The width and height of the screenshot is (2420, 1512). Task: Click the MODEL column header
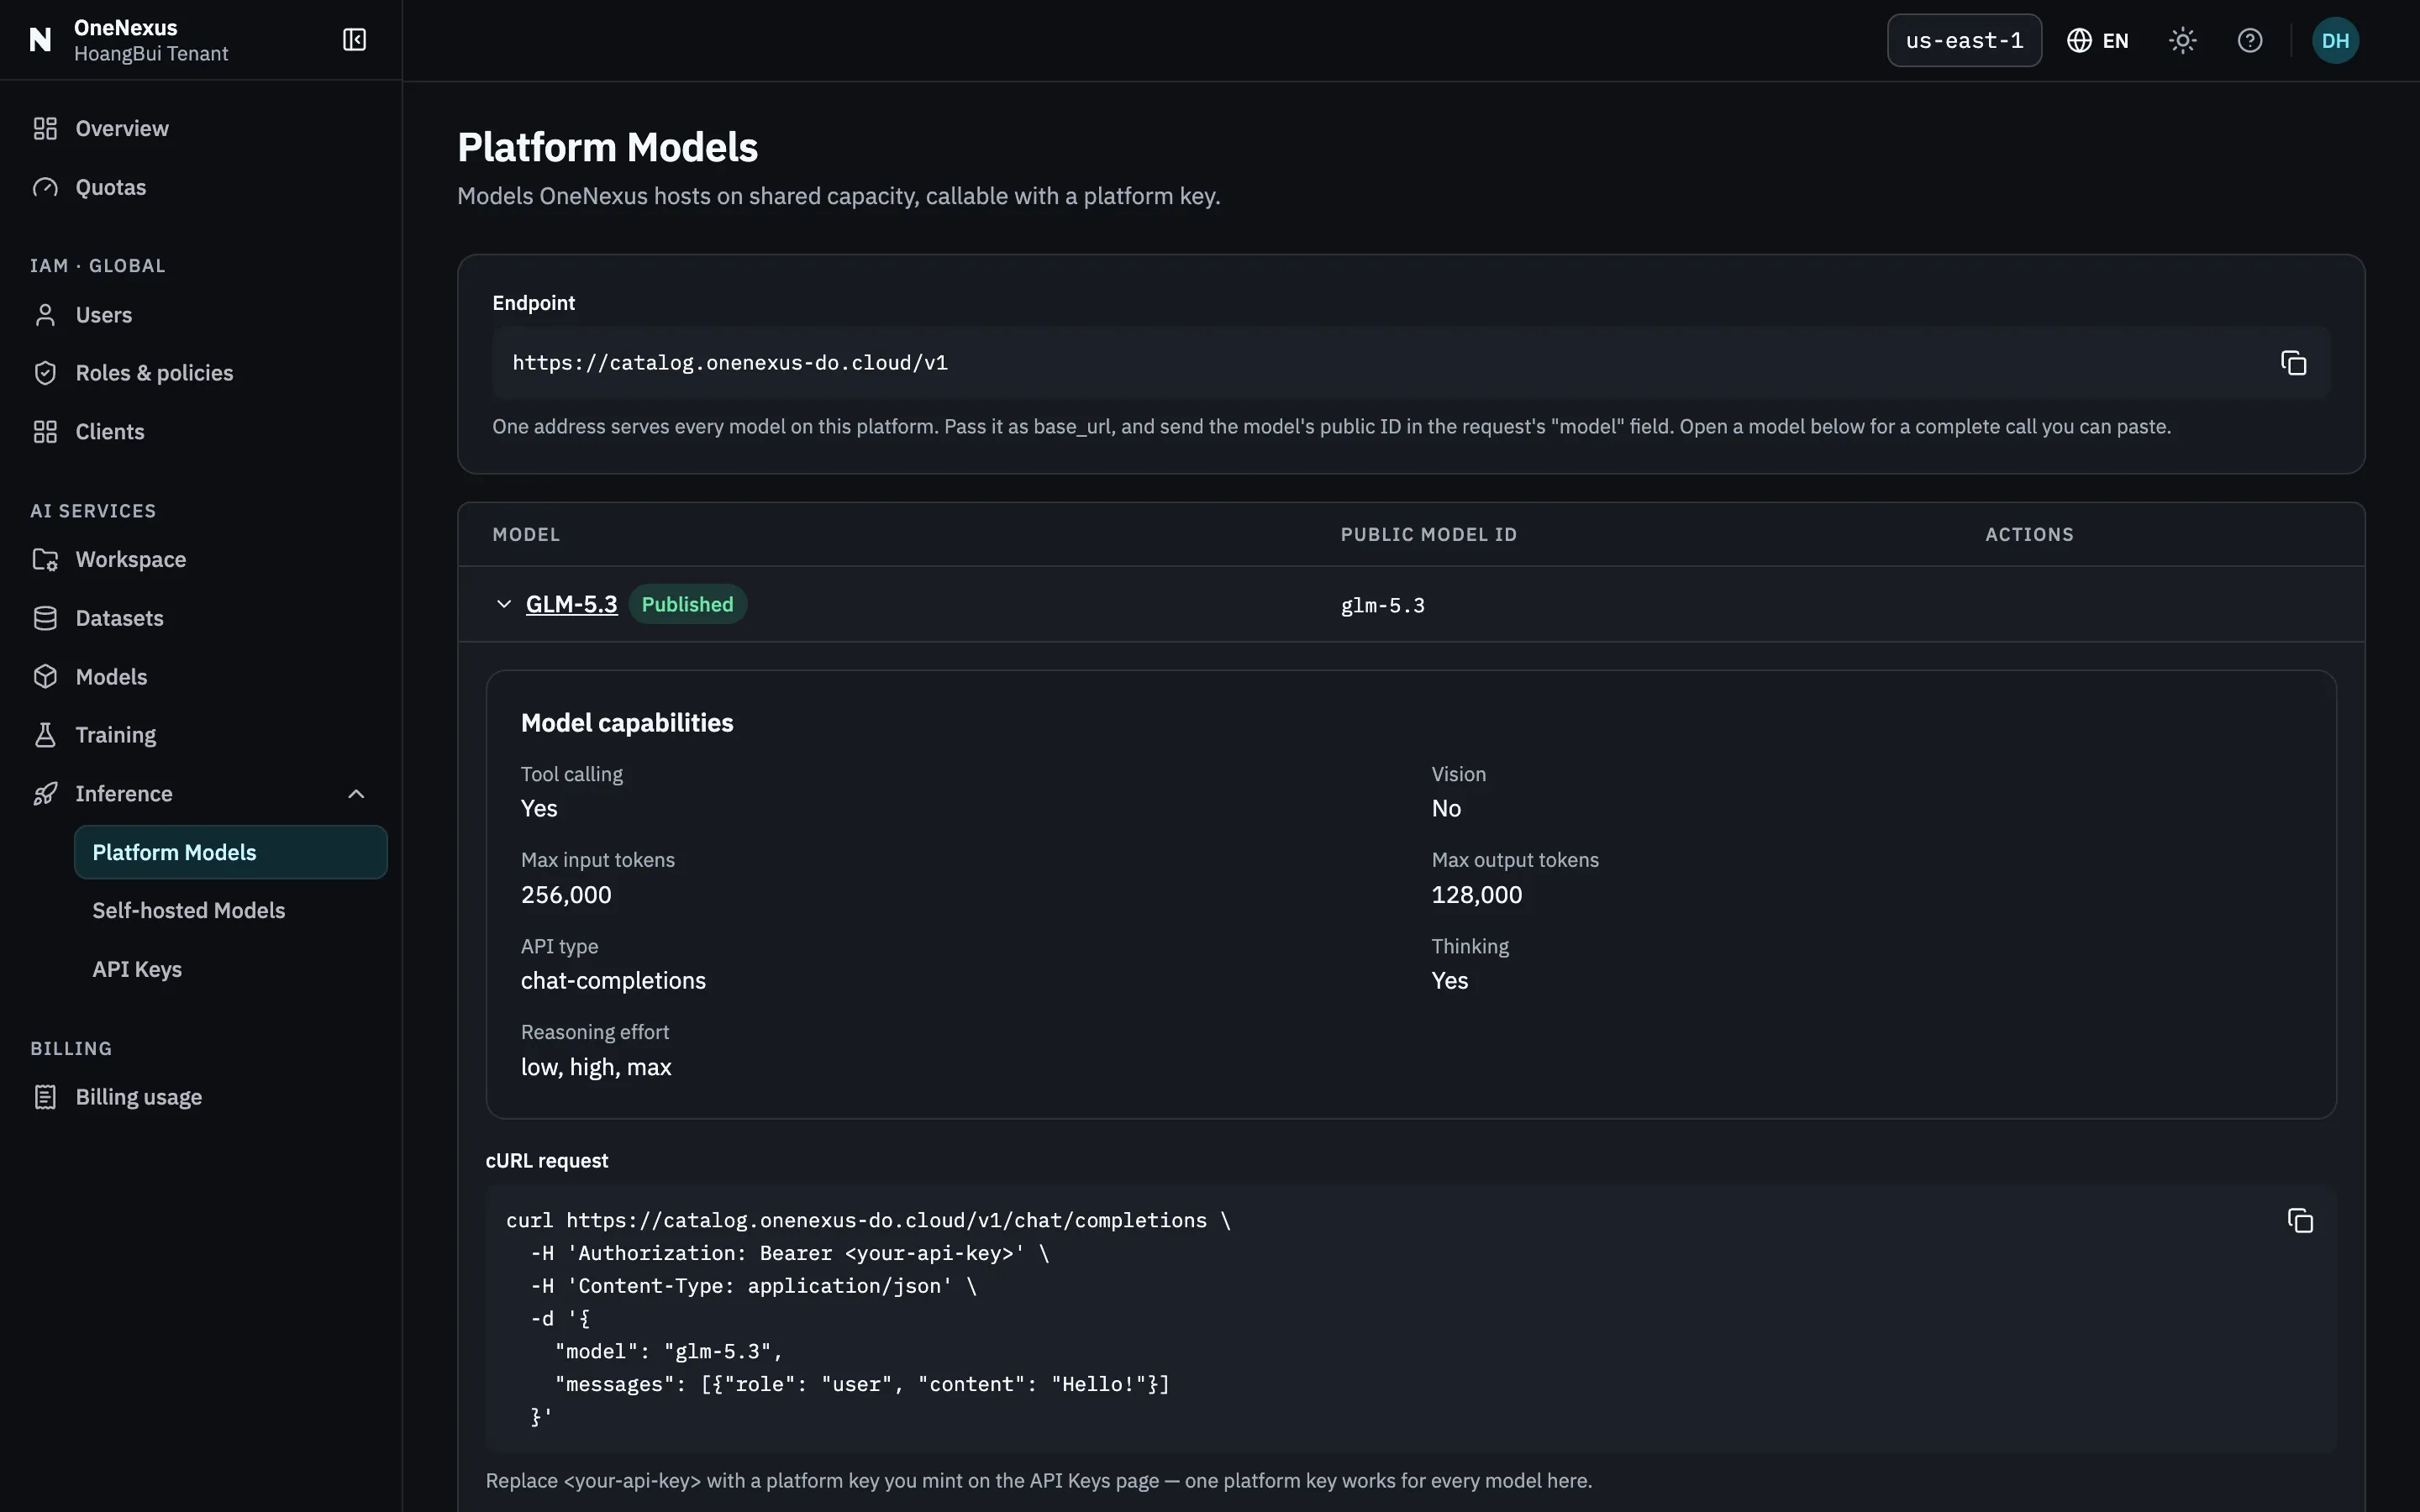(x=526, y=535)
